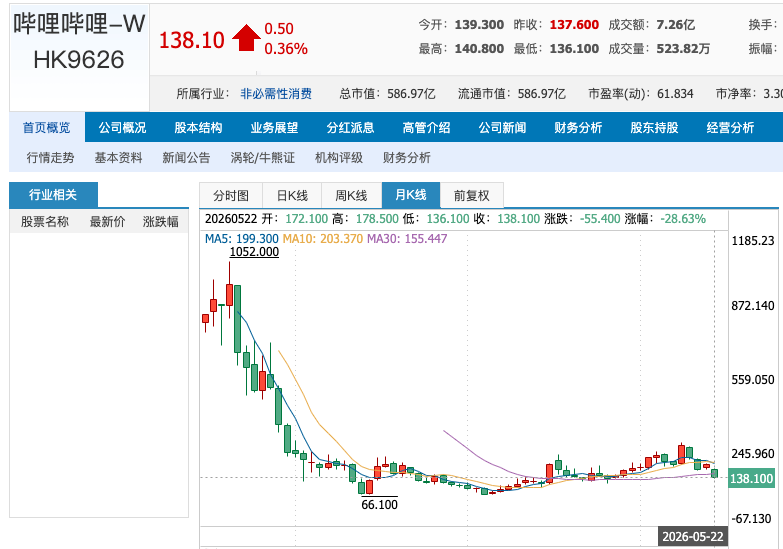Click the 0.36% change percentage
Viewport: 783px width, 549px height.
pos(286,49)
